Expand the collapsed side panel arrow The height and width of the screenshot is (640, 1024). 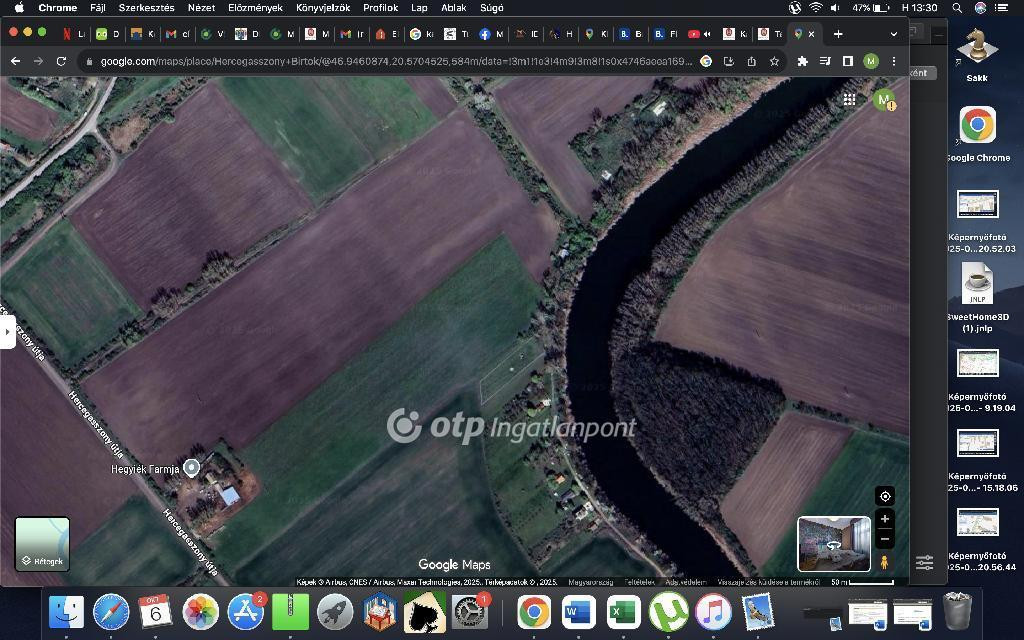coord(7,331)
